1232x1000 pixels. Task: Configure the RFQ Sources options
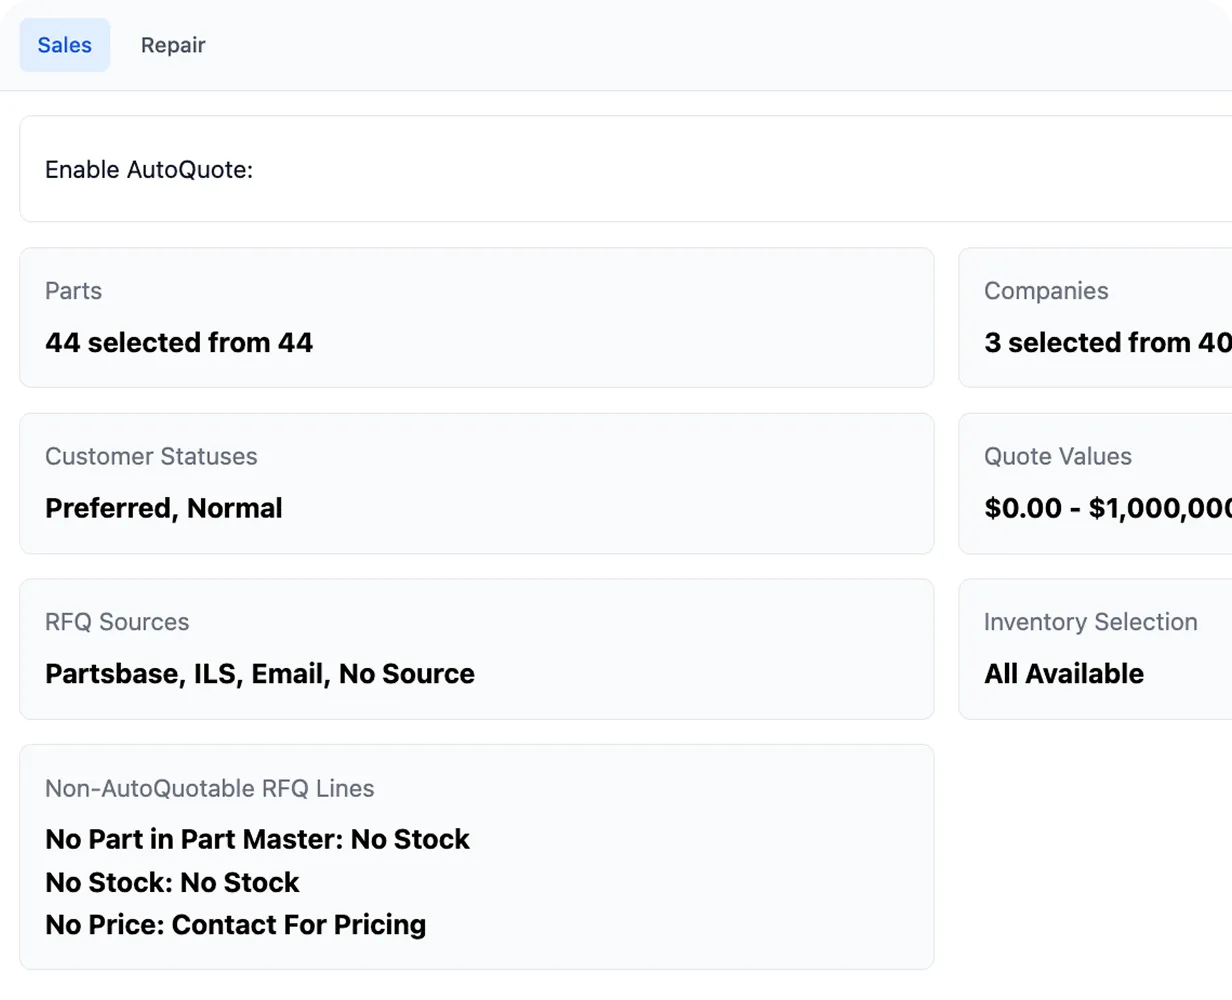pyautogui.click(x=477, y=648)
